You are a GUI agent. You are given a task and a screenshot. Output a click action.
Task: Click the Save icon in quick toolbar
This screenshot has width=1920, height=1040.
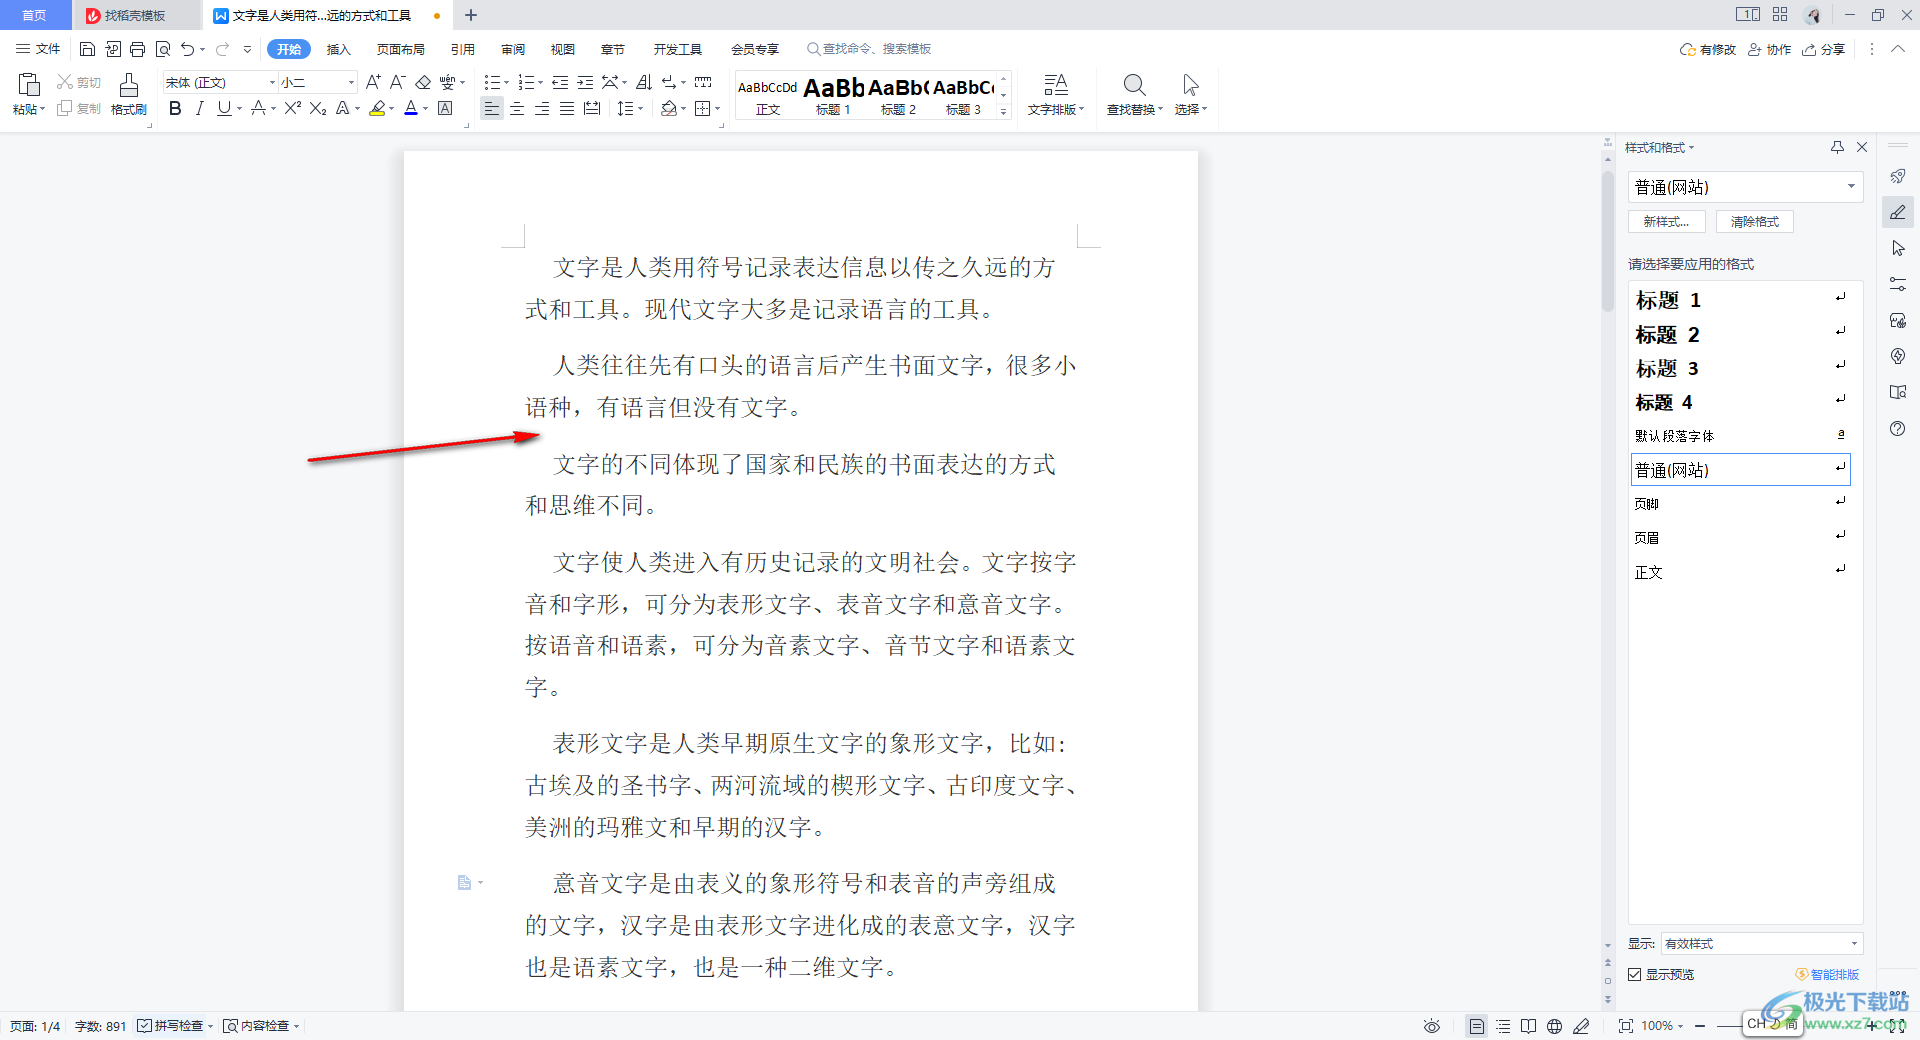[87, 49]
